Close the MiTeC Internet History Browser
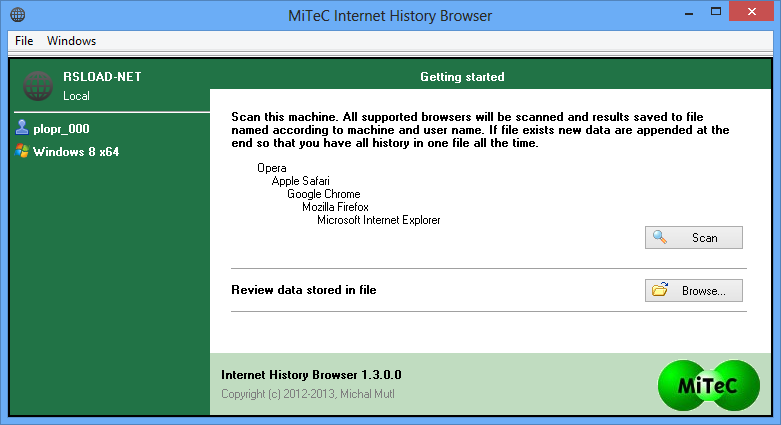 click(x=752, y=11)
